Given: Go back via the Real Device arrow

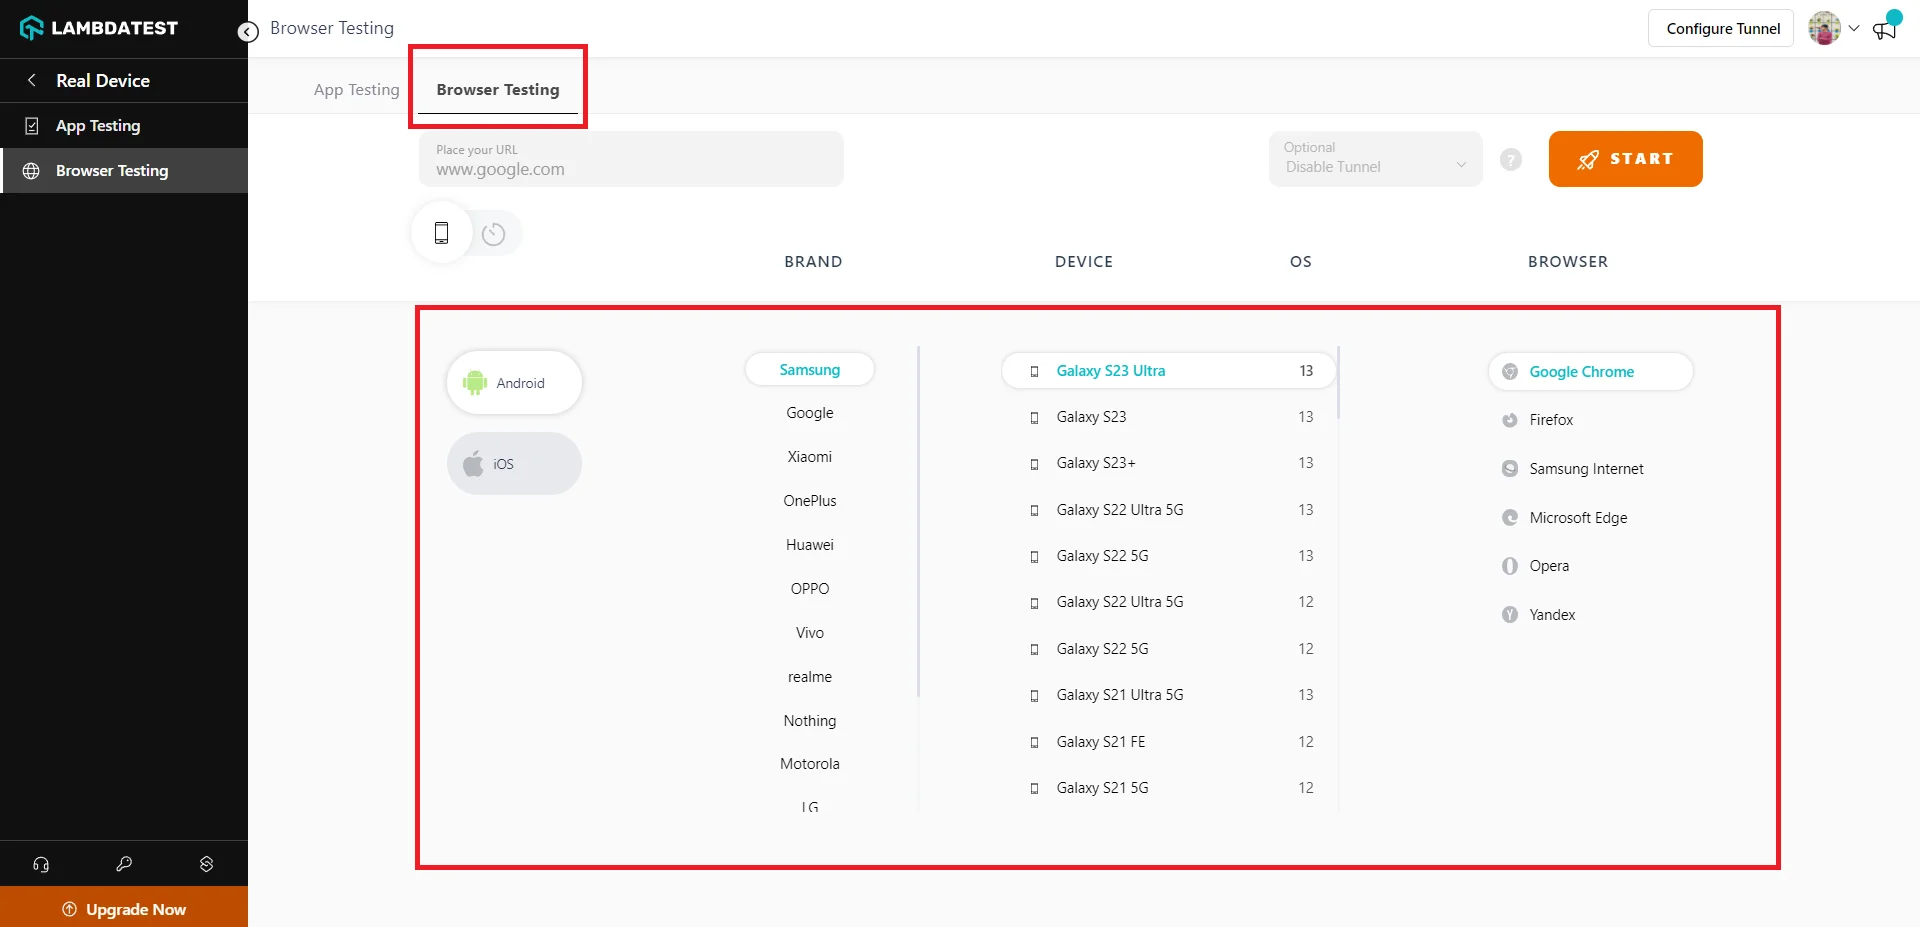Looking at the screenshot, I should tap(32, 80).
